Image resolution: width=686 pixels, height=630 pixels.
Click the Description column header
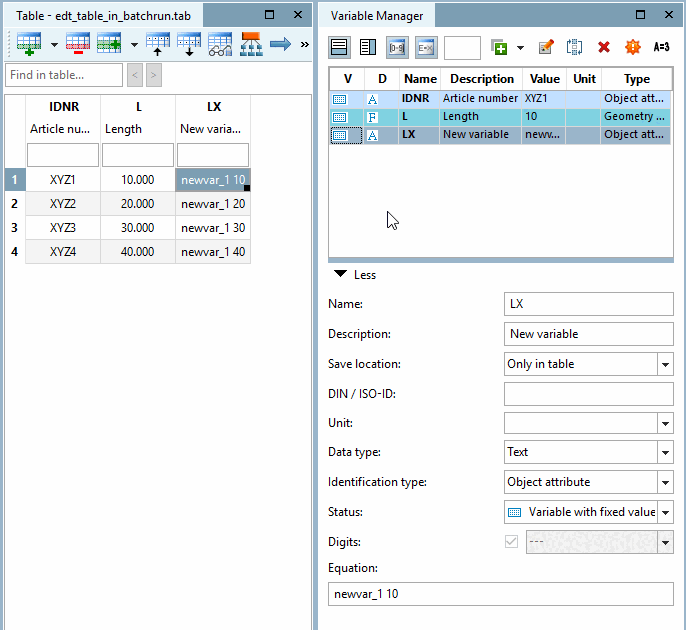[x=481, y=79]
